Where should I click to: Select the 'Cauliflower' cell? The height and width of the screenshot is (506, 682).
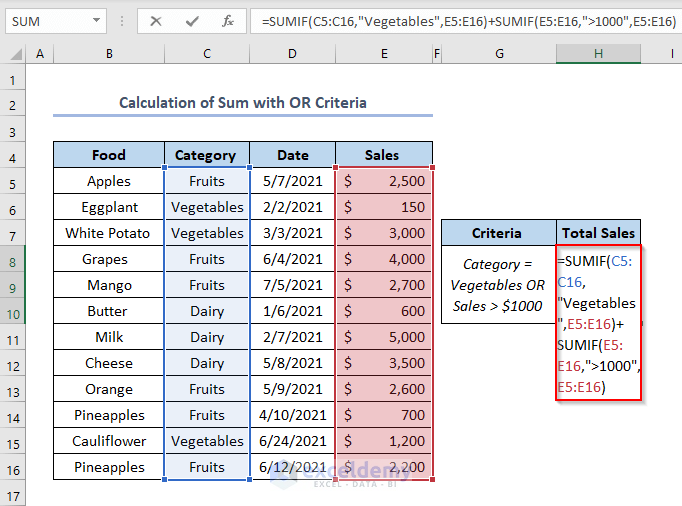tap(109, 441)
